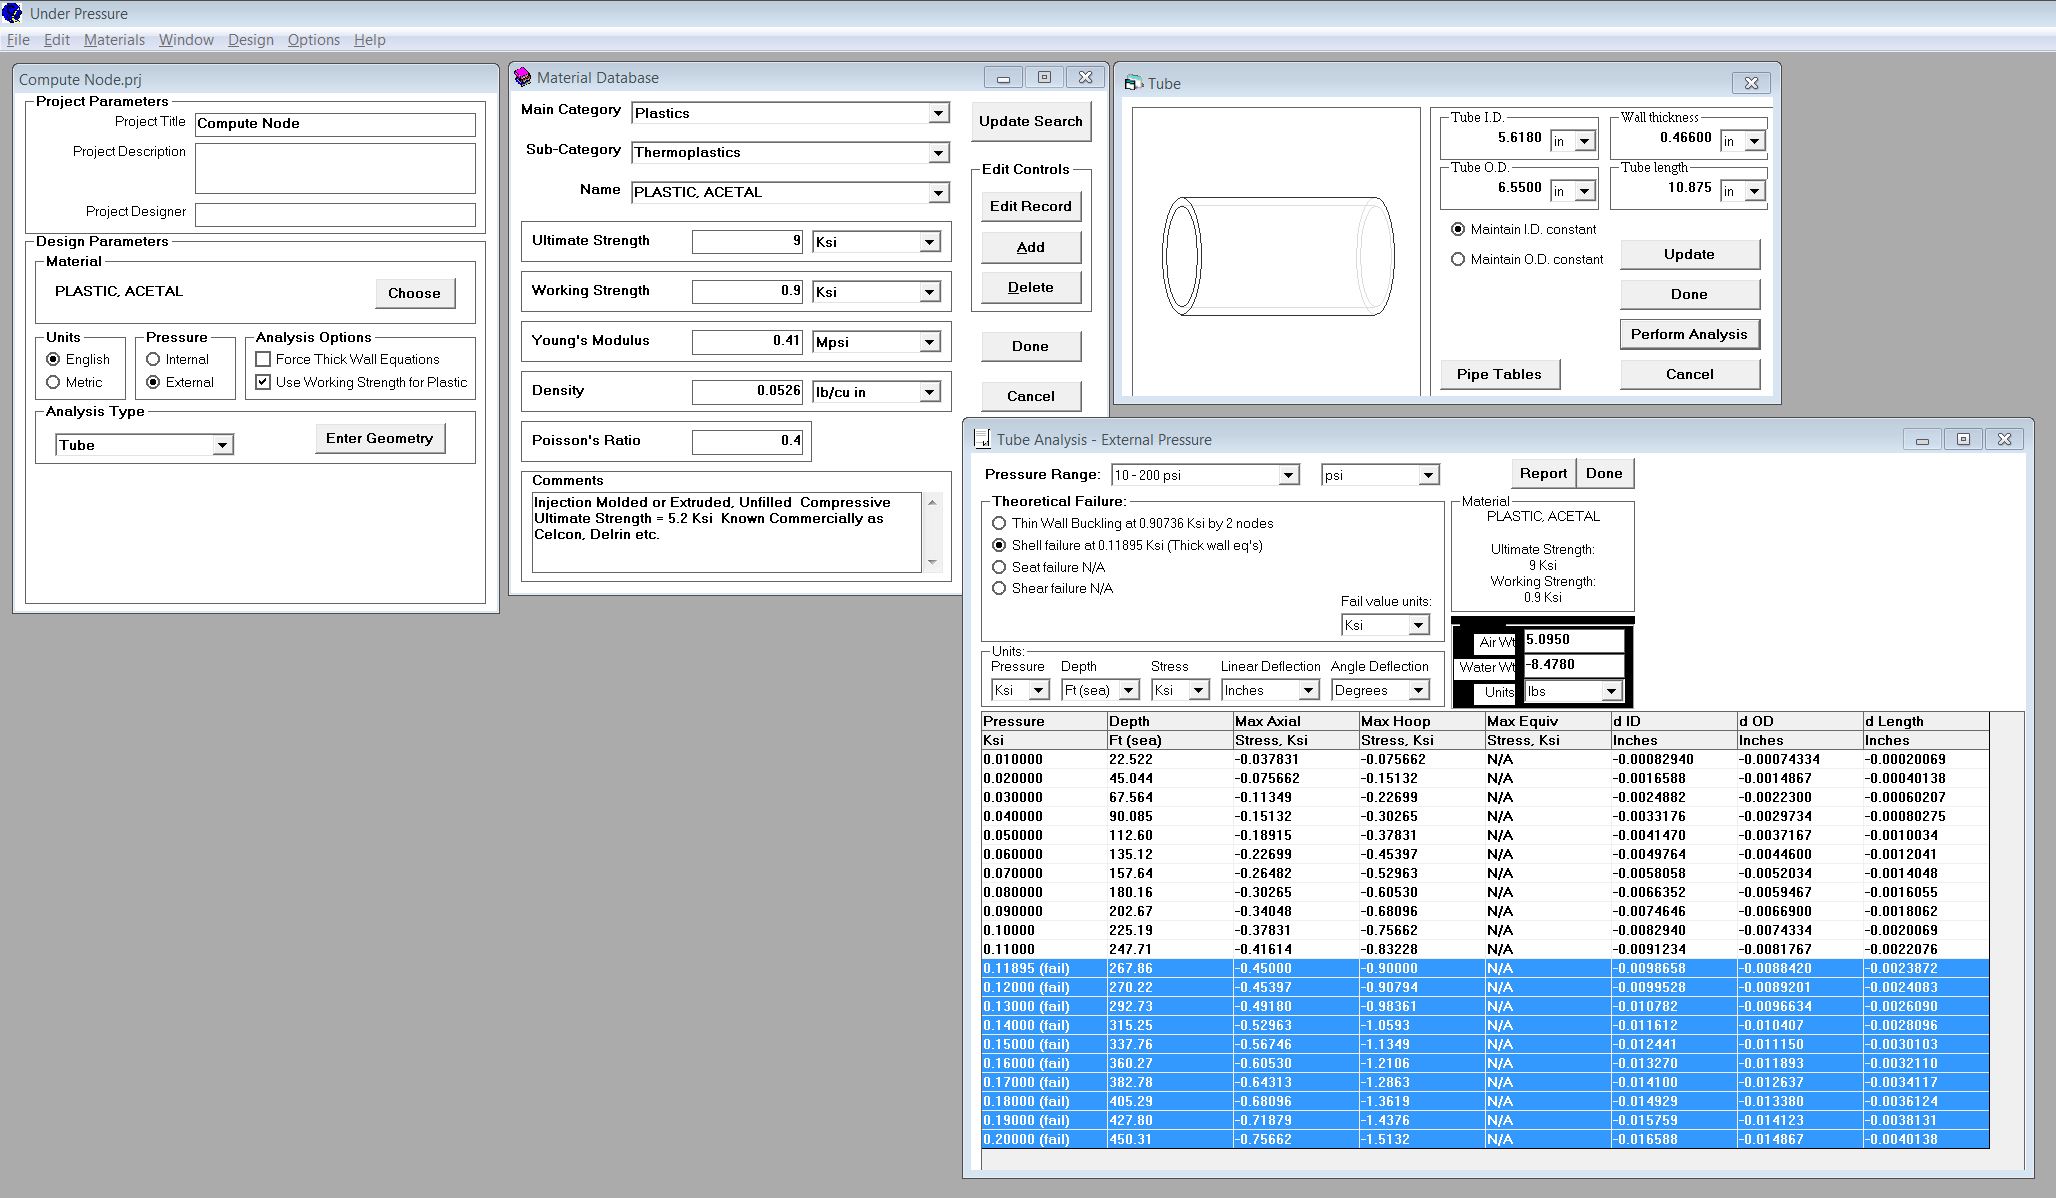
Task: Open the Options menu
Action: [x=314, y=40]
